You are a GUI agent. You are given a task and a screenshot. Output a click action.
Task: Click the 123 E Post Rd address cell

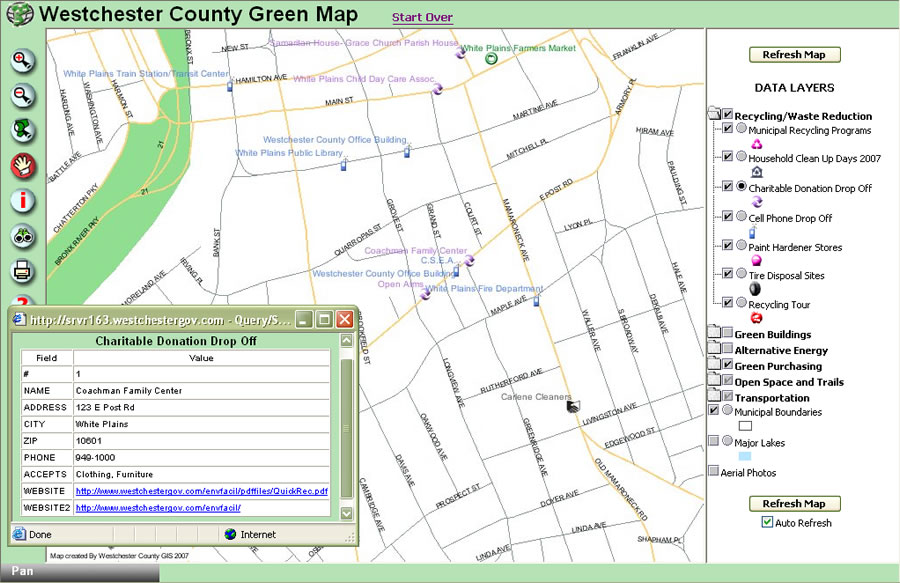(201, 407)
